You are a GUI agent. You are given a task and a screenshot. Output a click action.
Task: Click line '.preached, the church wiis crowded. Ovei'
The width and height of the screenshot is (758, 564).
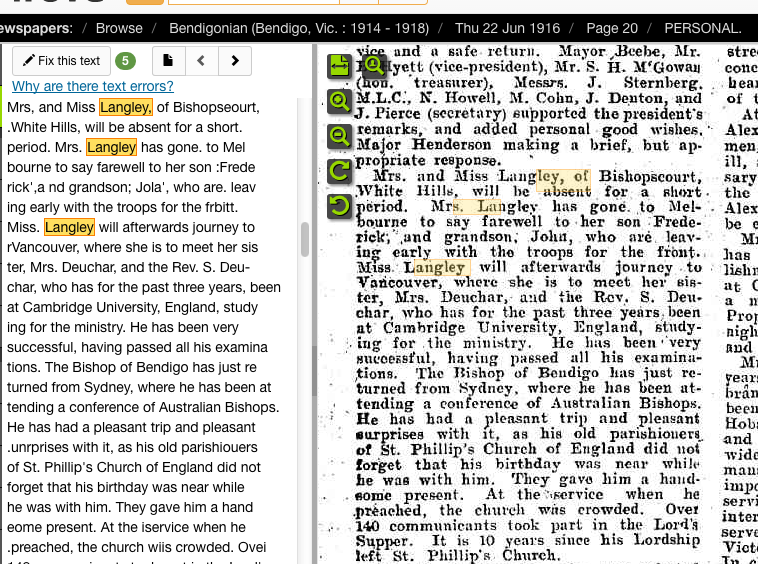coord(136,548)
